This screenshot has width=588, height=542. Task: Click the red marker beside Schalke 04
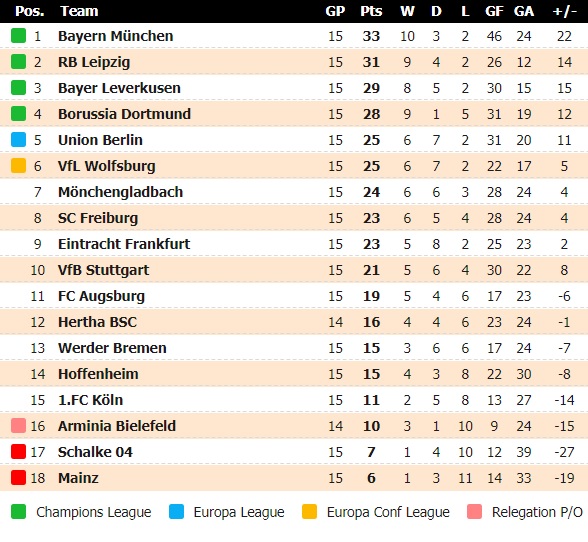tap(18, 452)
